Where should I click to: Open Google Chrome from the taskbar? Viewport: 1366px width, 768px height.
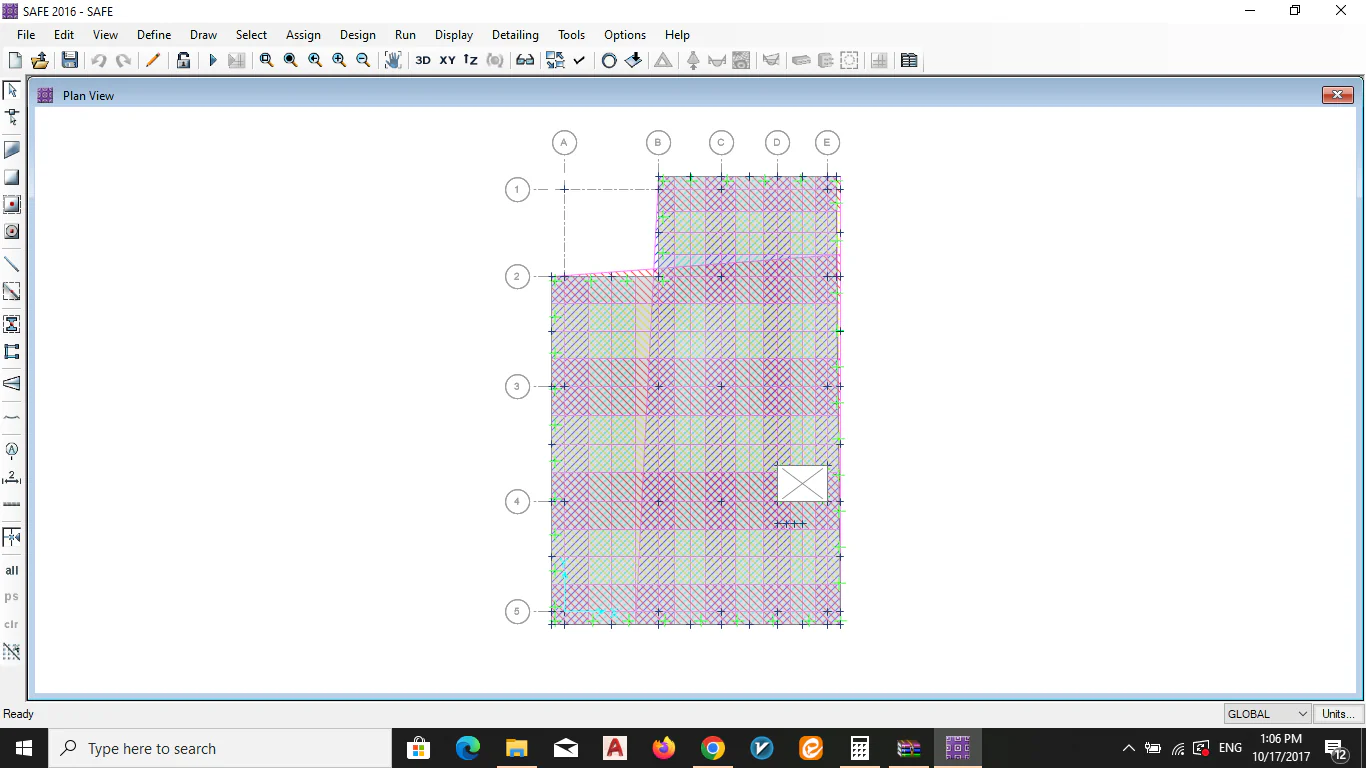coord(712,748)
